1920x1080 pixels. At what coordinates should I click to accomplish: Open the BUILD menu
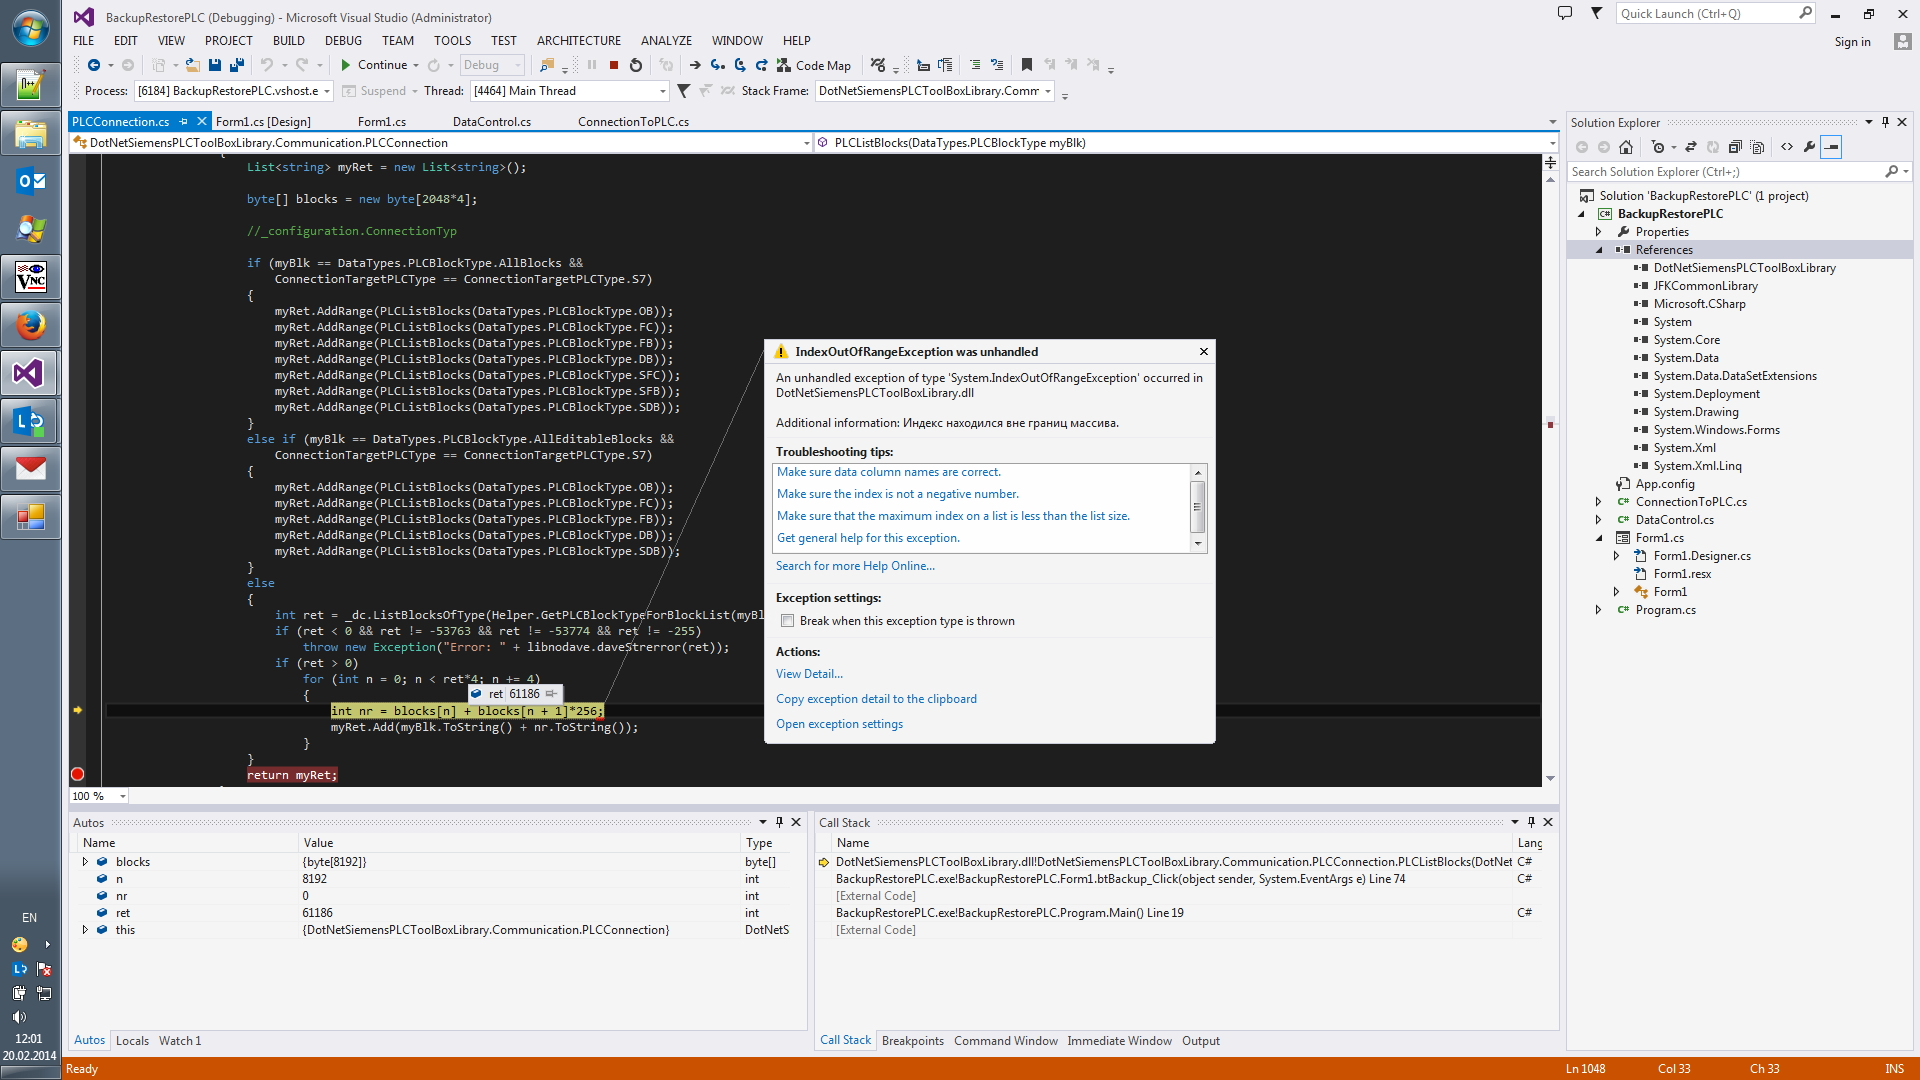coord(289,41)
